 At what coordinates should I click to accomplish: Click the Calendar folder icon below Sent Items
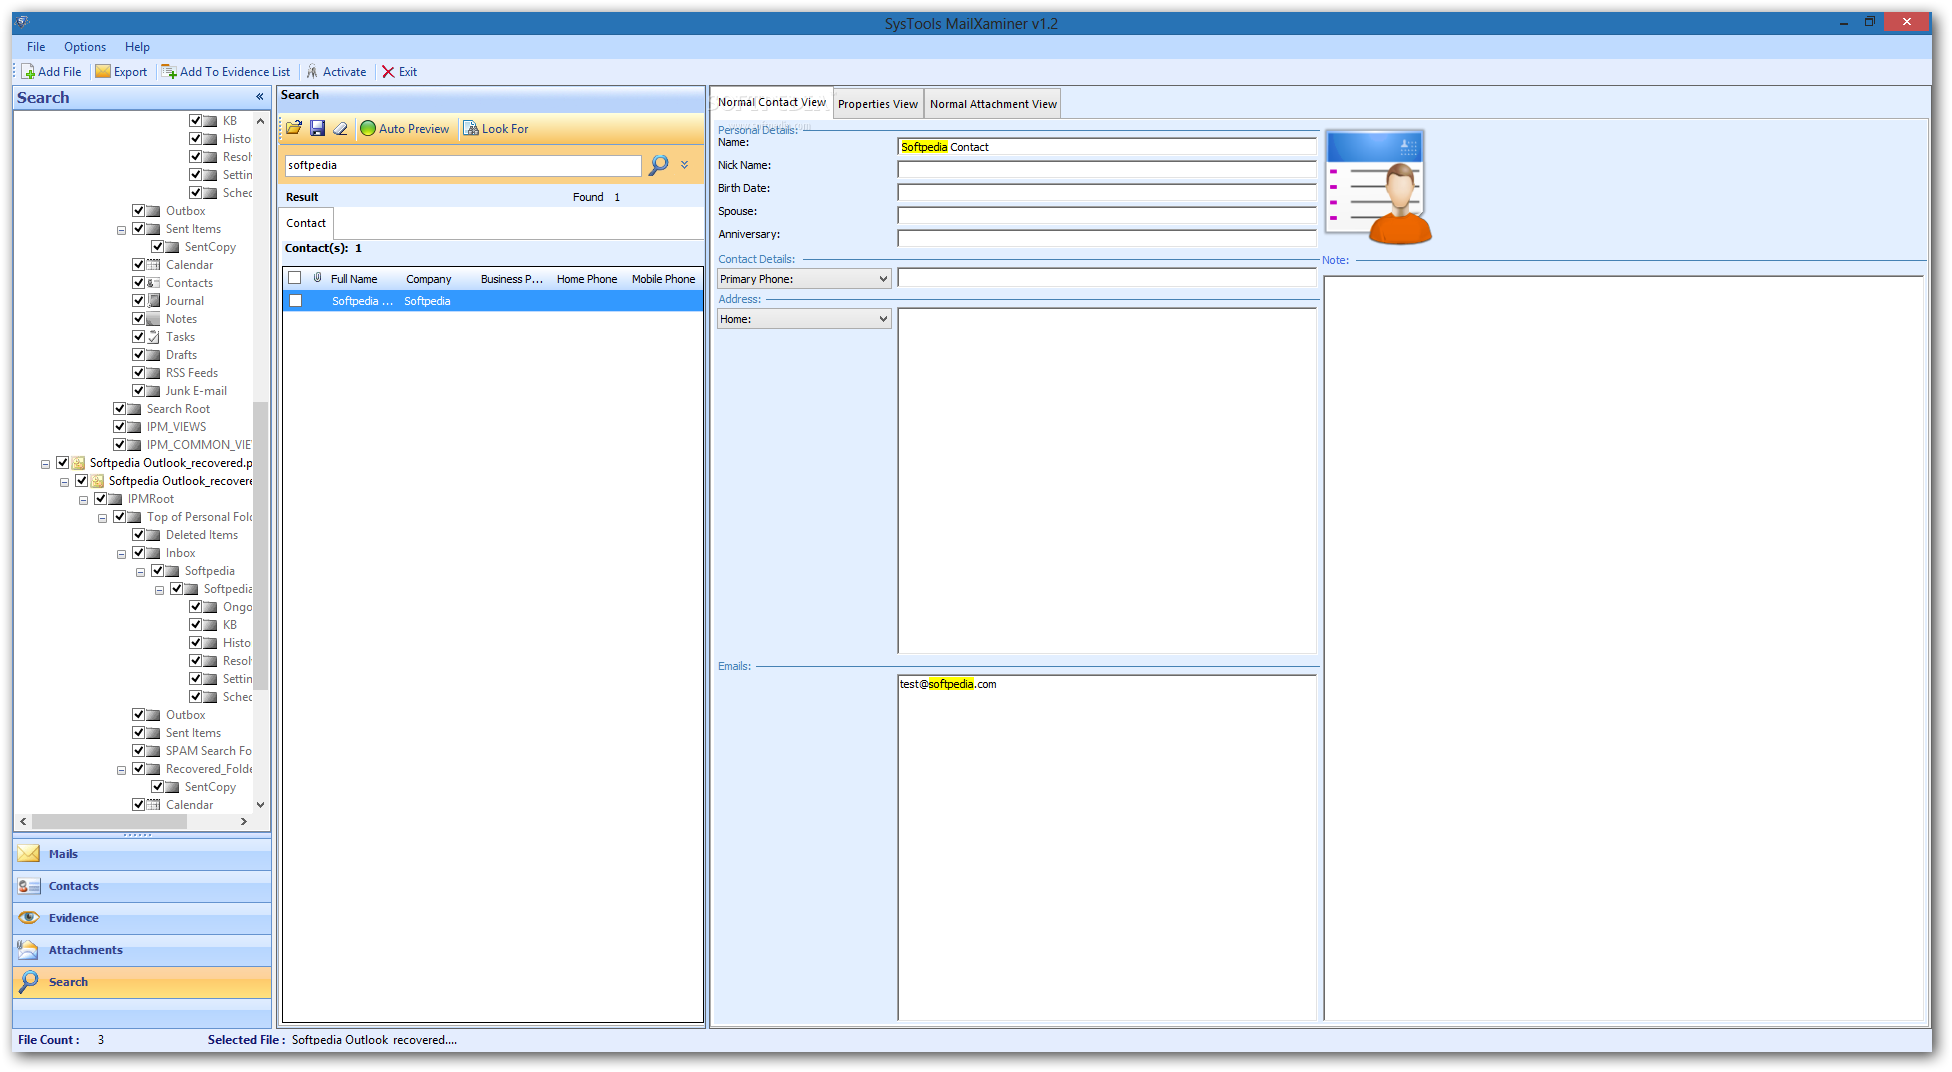pos(153,265)
